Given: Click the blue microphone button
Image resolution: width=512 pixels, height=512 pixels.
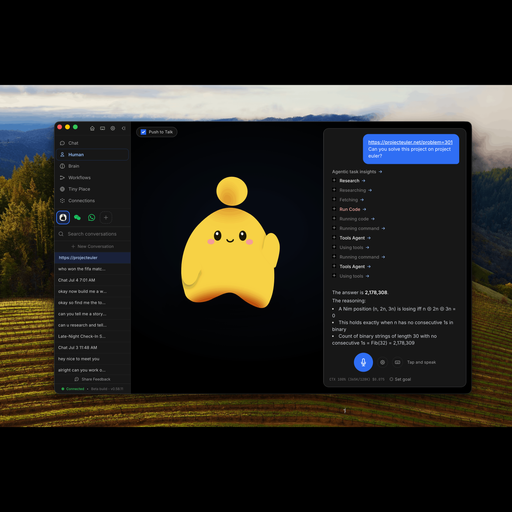Looking at the screenshot, I should [x=363, y=362].
